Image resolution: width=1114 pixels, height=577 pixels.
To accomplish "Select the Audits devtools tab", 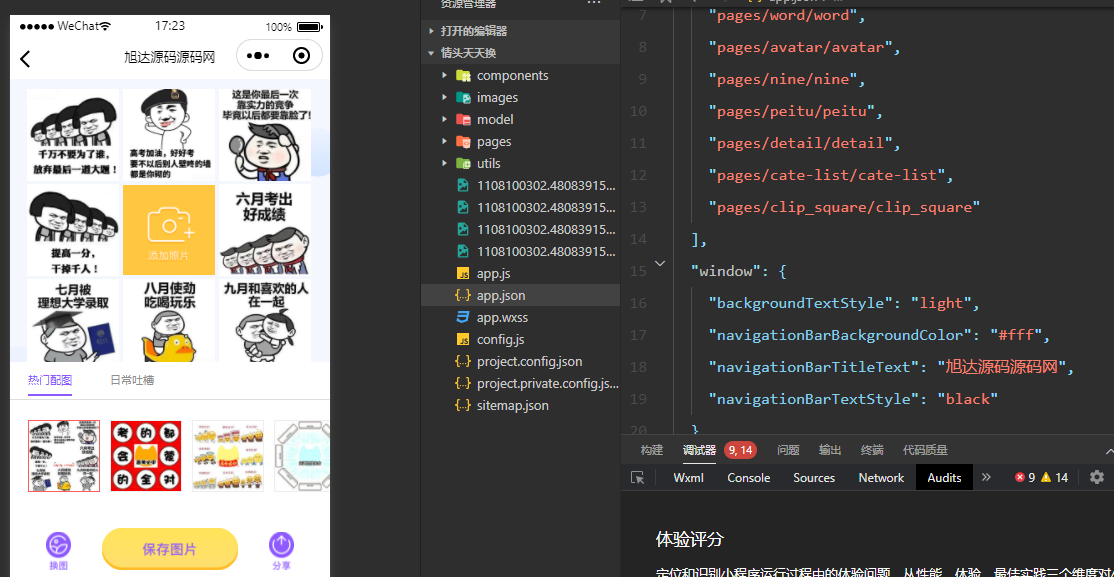I will point(944,478).
